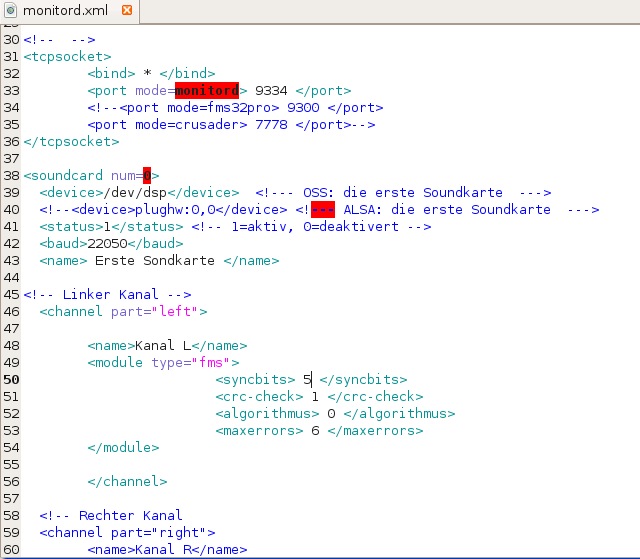Close the monitord.xml tab
640x559 pixels.
pyautogui.click(x=127, y=10)
